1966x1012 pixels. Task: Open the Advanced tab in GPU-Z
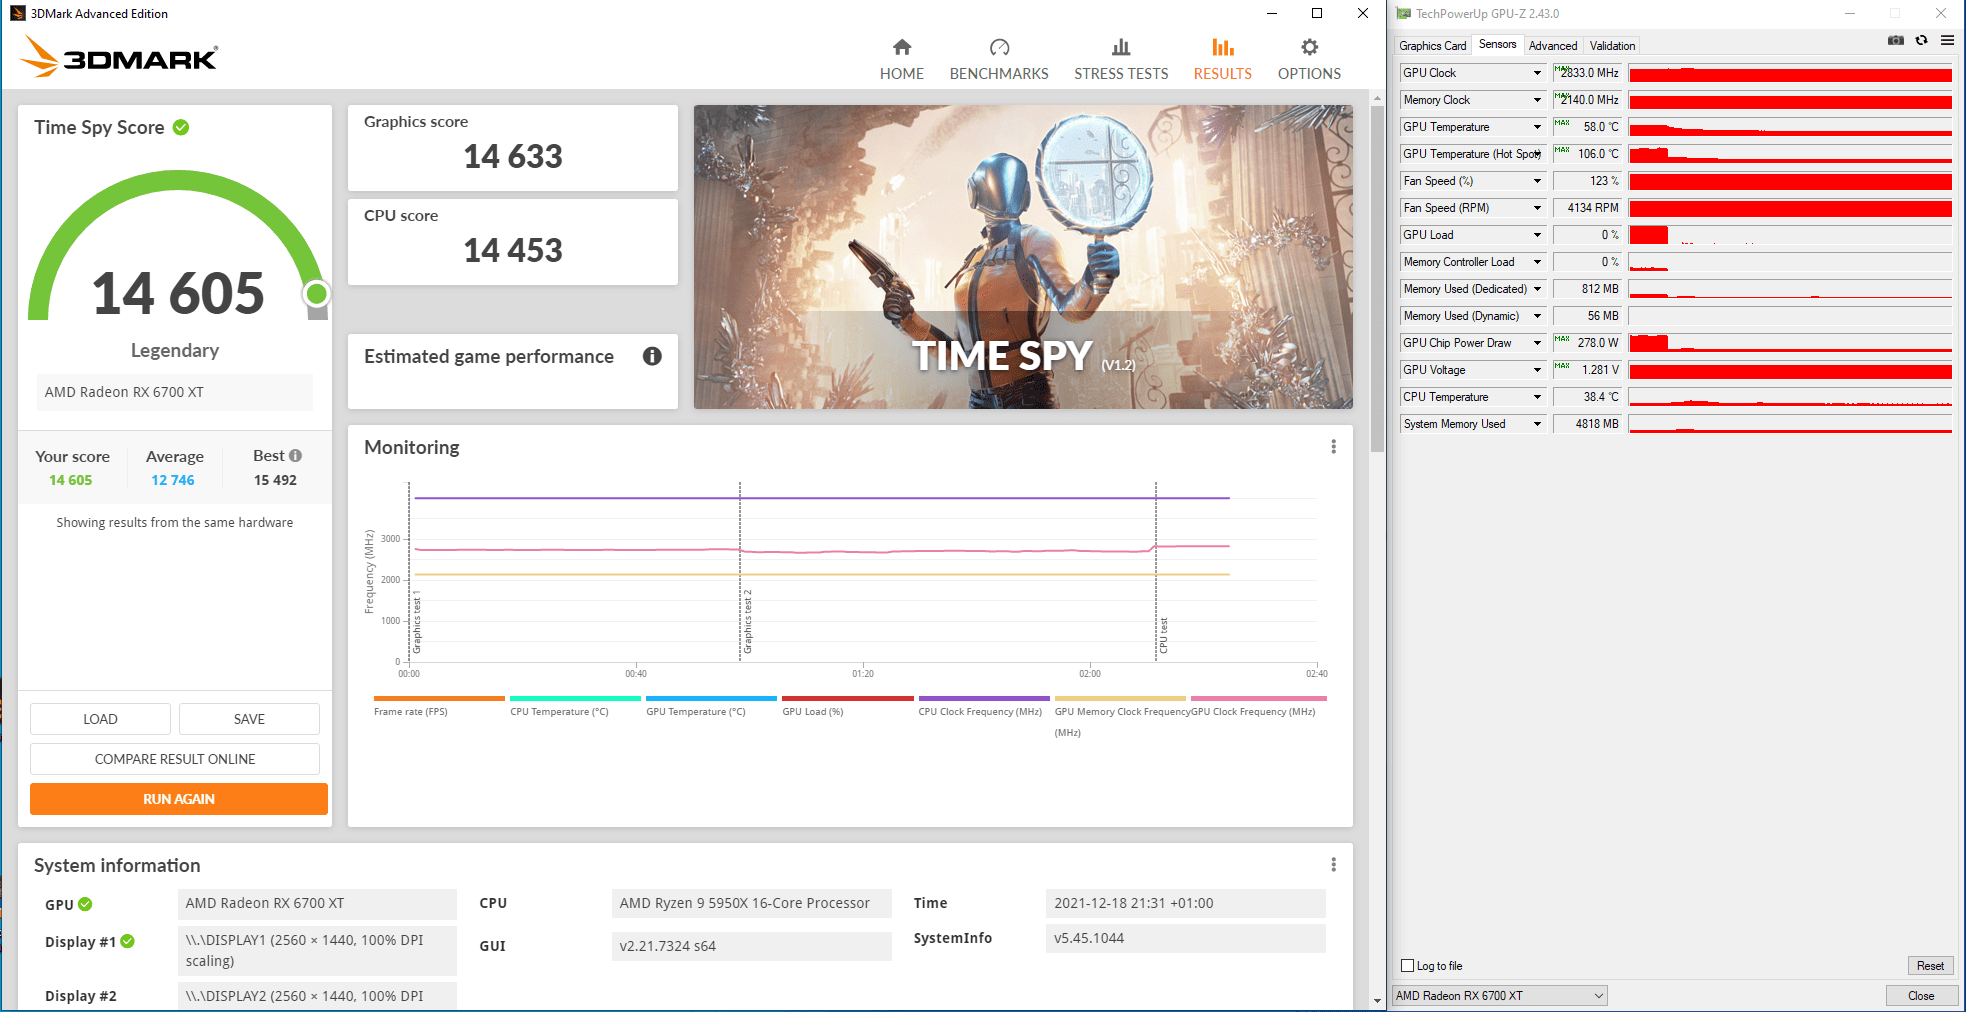(x=1552, y=46)
